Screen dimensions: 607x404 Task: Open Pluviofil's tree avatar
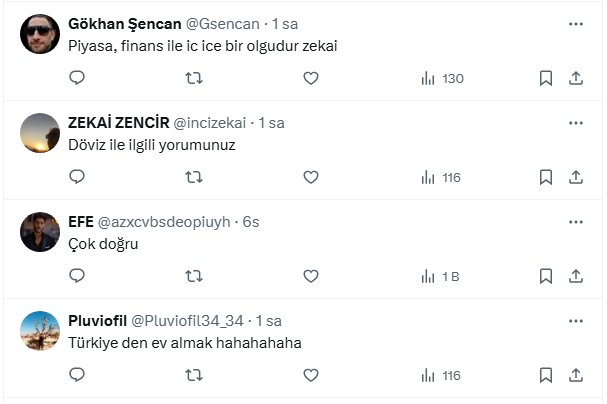click(40, 331)
